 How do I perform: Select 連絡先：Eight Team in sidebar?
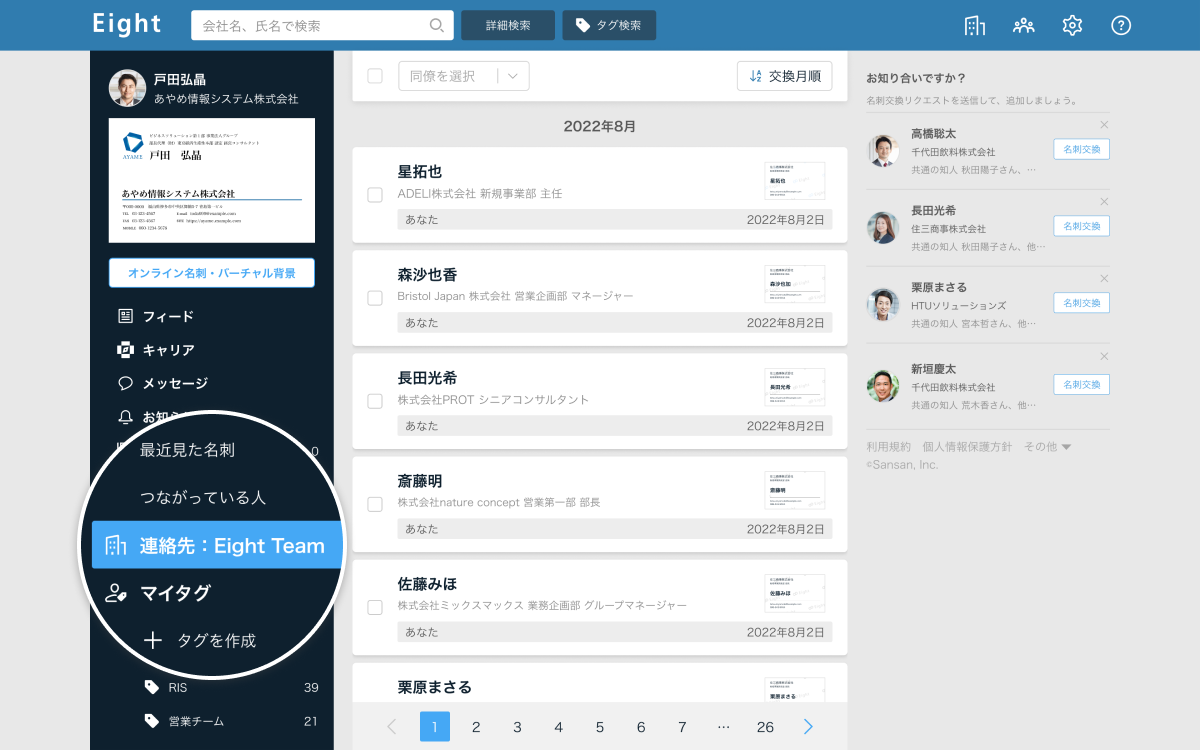pyautogui.click(x=217, y=545)
